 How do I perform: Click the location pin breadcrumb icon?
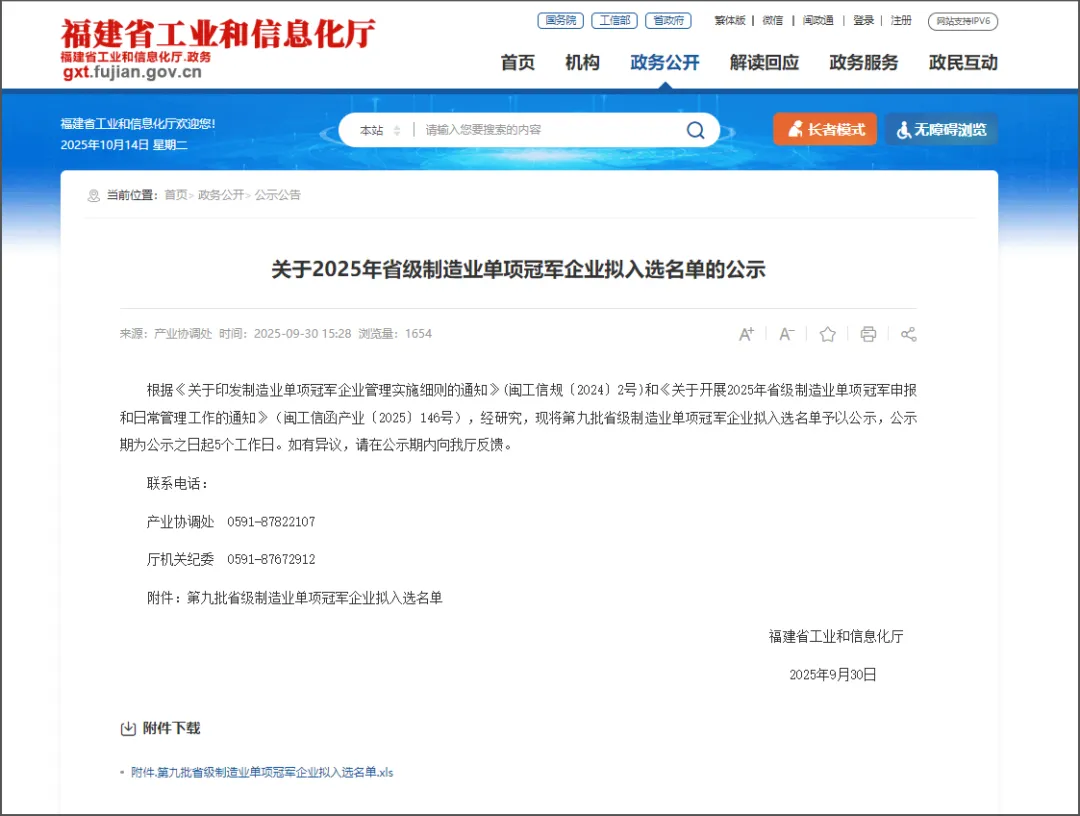[x=94, y=195]
